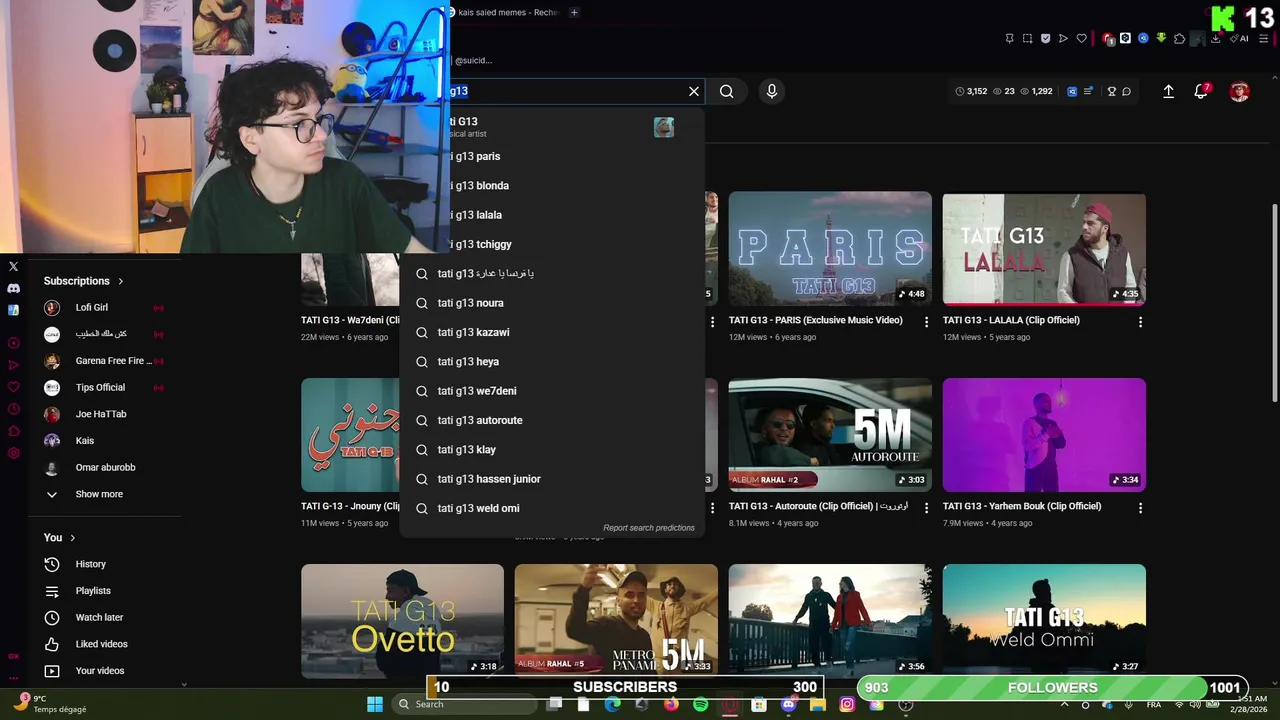
Task: Open Weld Ommi video thumbnail
Action: point(1044,620)
